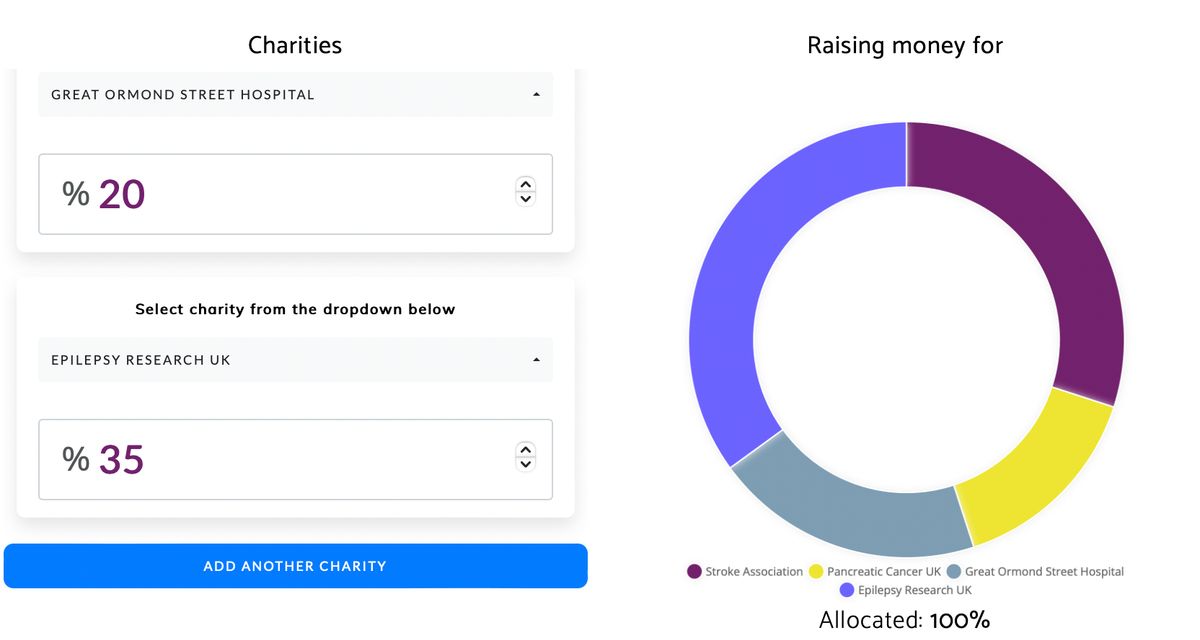Click the down stepper arrow on the 20% field

[525, 201]
